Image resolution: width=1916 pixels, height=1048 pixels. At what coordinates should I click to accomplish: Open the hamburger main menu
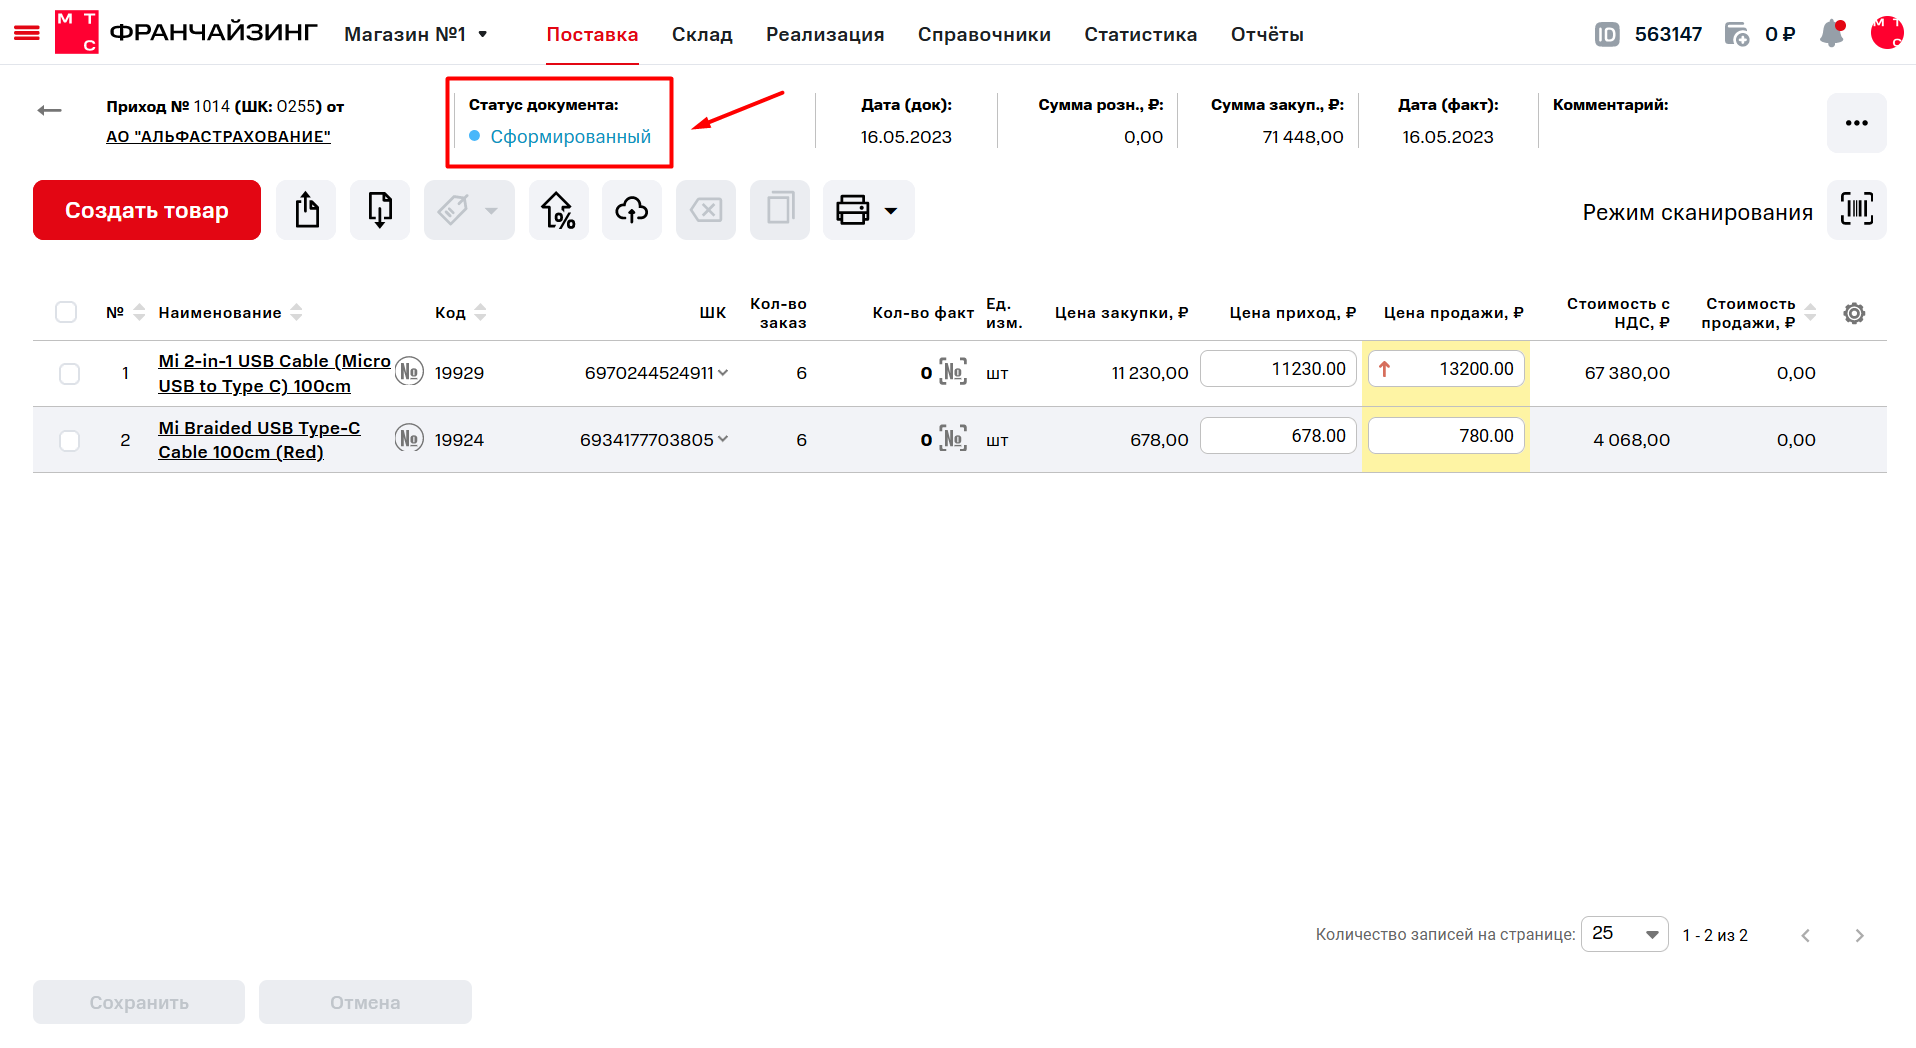point(26,33)
